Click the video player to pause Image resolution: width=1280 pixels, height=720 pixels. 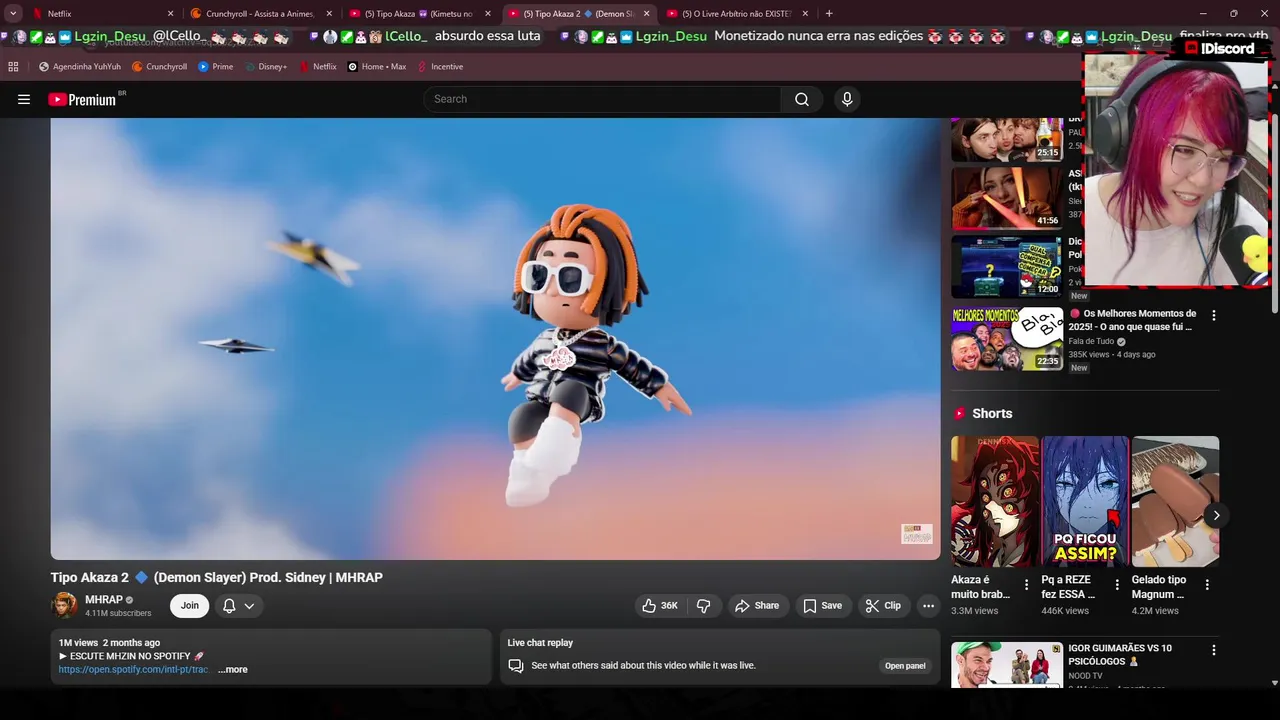point(495,338)
